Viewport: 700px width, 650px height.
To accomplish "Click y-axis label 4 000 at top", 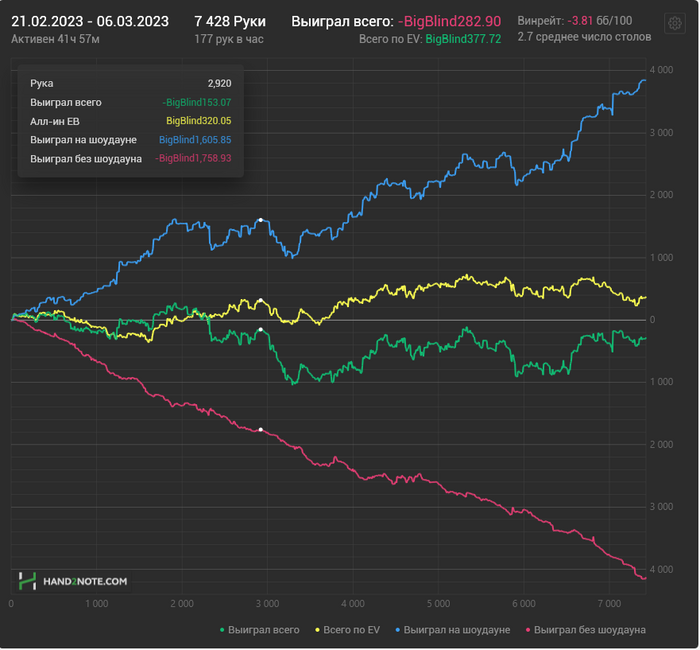I will pyautogui.click(x=661, y=70).
